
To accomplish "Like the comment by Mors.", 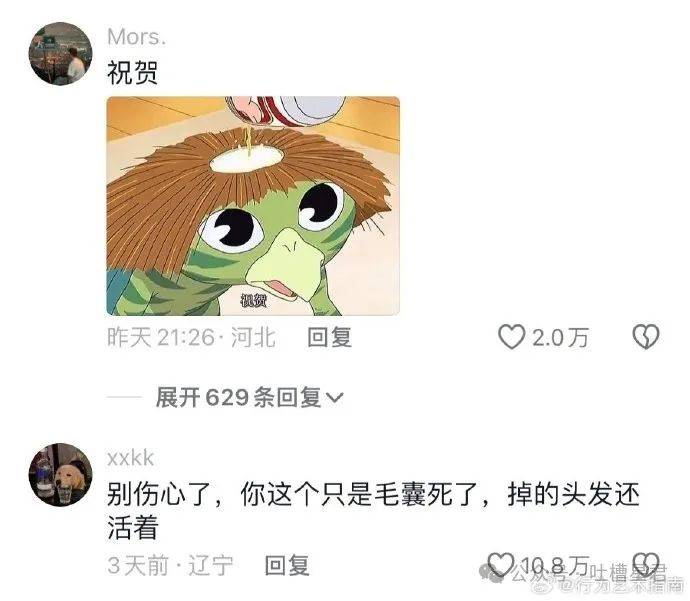I will pos(511,337).
